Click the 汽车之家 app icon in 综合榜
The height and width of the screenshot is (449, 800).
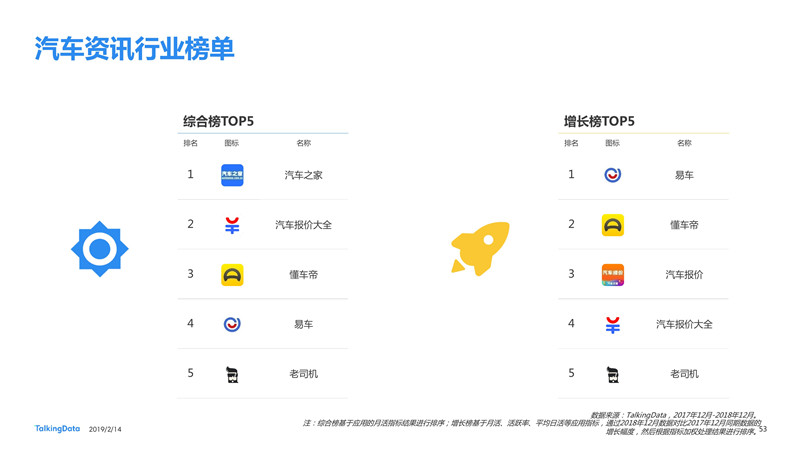[232, 175]
